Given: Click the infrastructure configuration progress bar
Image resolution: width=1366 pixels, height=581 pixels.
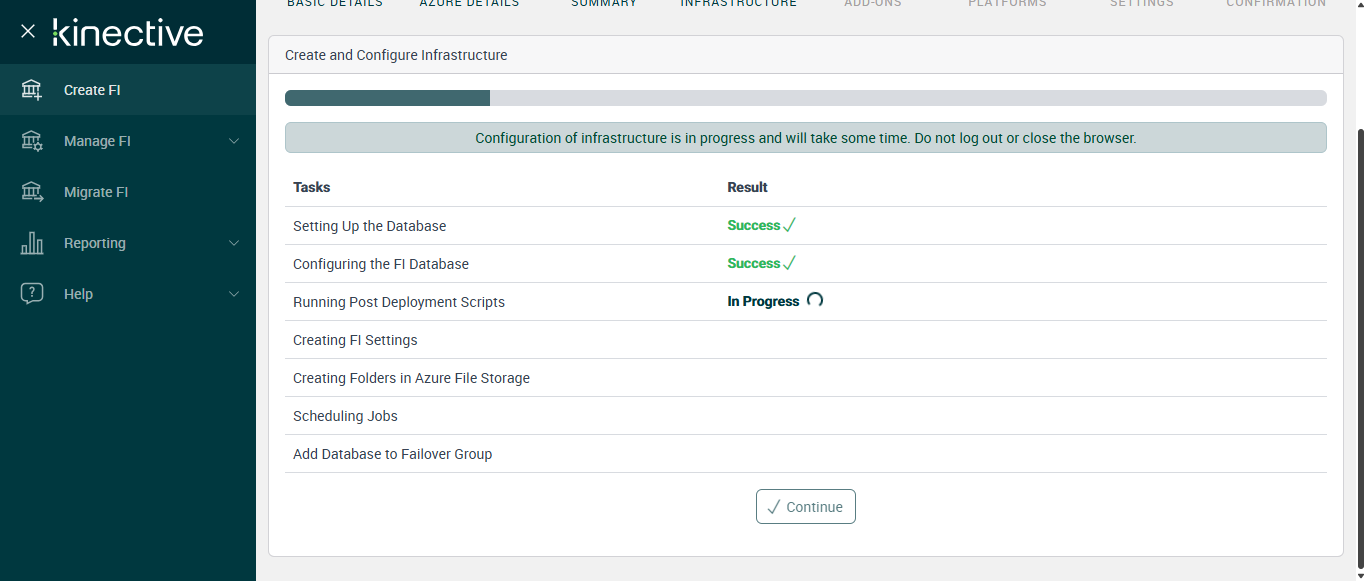Looking at the screenshot, I should [x=805, y=98].
